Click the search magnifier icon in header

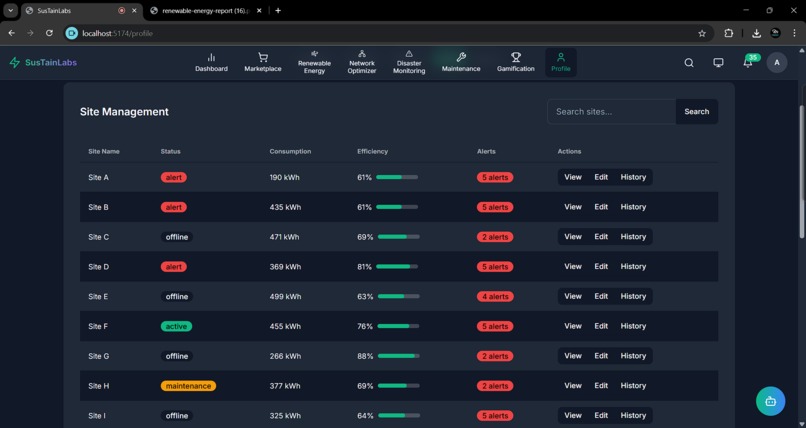pyautogui.click(x=689, y=63)
